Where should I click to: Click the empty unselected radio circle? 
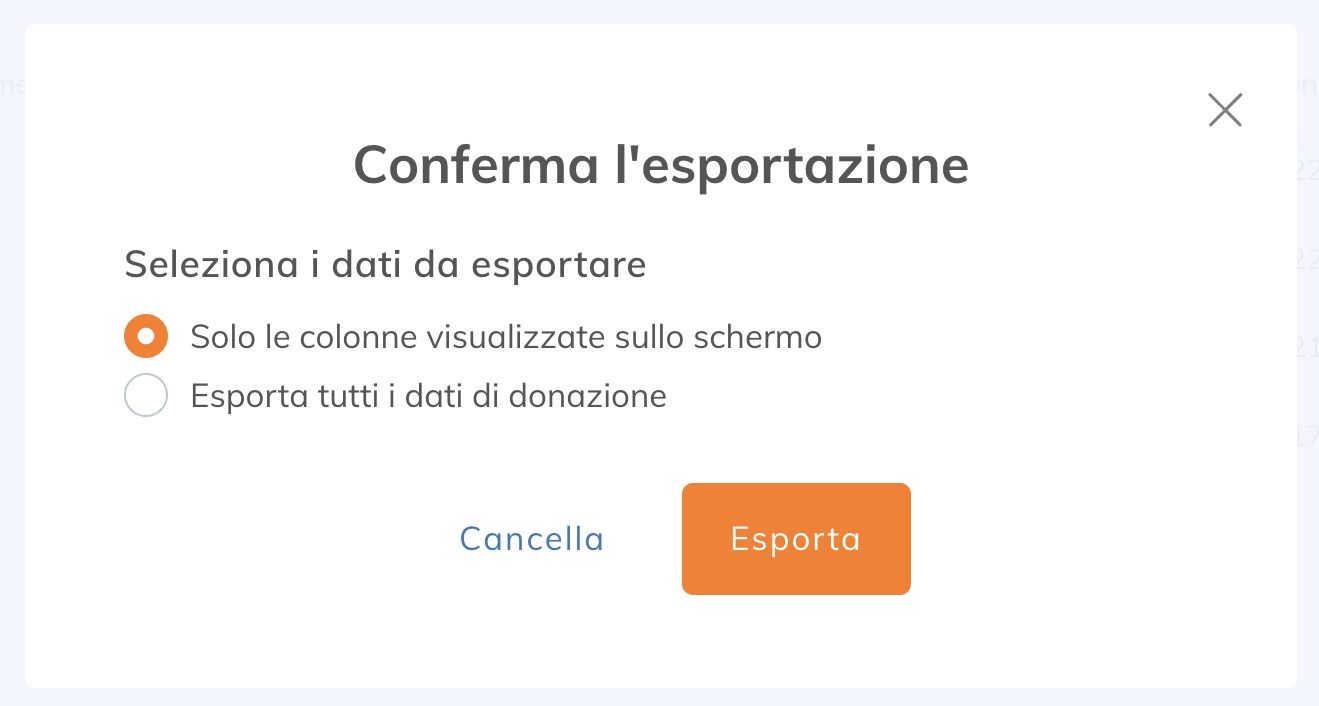tap(146, 396)
